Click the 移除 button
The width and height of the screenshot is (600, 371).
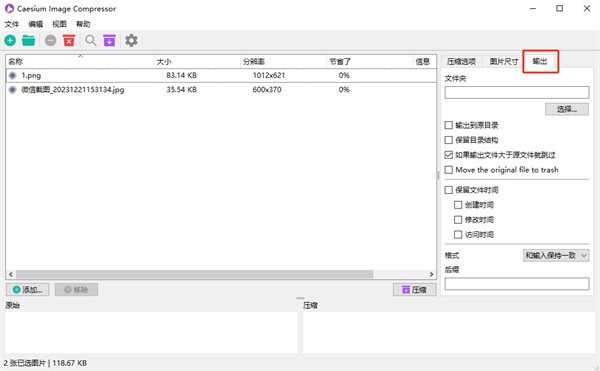(x=76, y=290)
